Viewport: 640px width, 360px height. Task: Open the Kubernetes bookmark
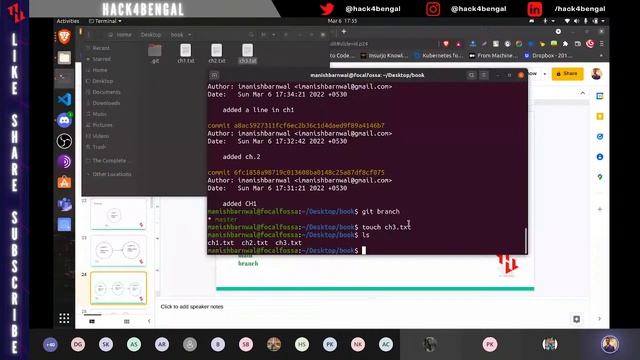point(439,56)
